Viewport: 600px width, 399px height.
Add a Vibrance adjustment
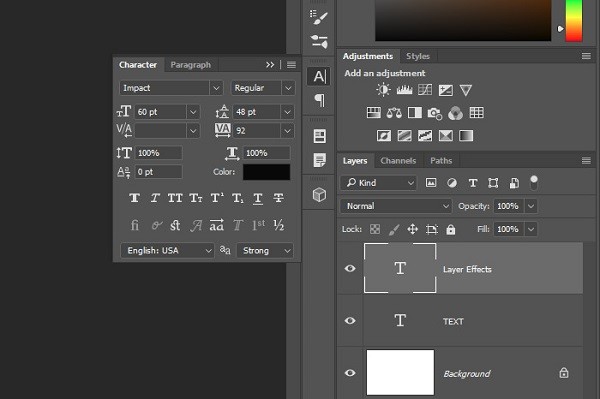[x=466, y=90]
